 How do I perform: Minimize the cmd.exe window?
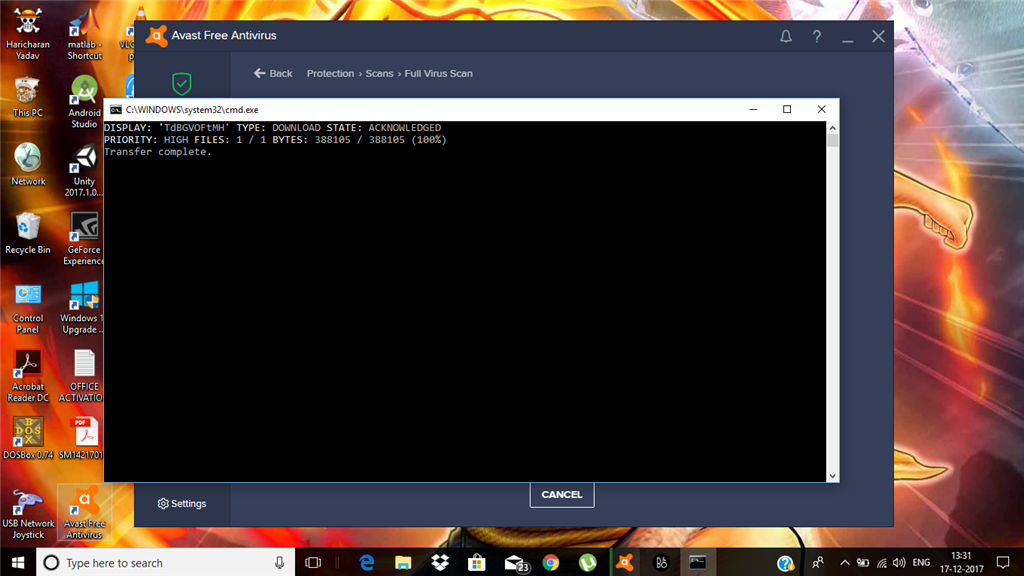[x=753, y=109]
